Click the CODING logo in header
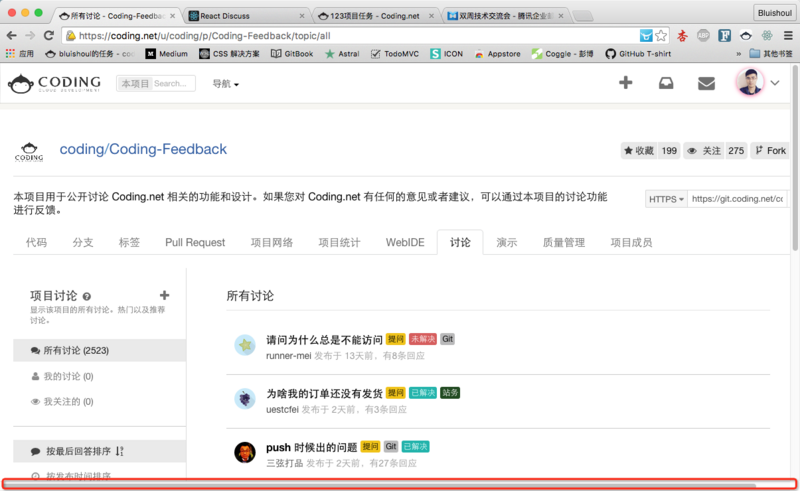 coord(55,84)
